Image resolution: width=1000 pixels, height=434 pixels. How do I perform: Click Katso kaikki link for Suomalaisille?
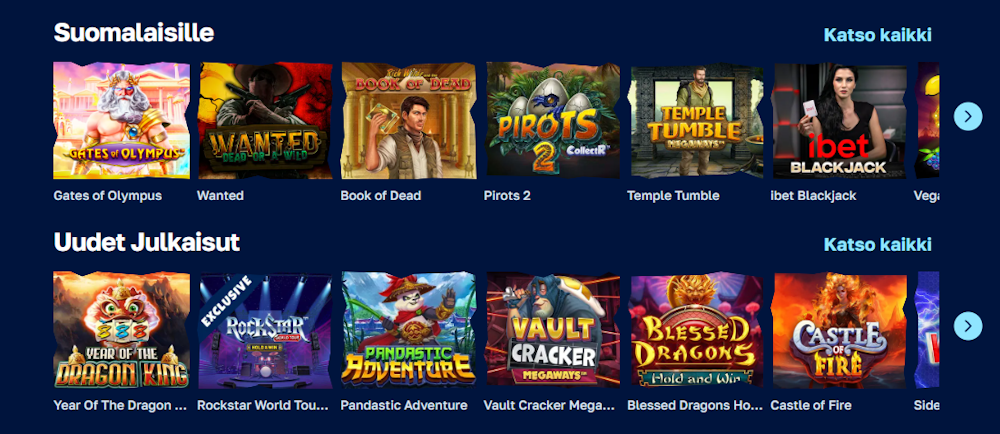[x=878, y=34]
